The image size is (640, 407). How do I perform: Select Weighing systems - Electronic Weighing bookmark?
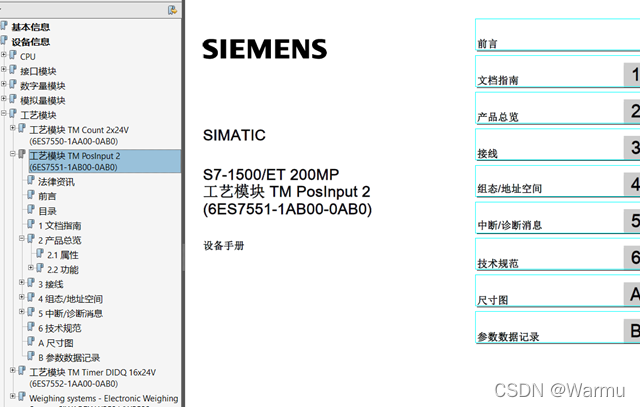[104, 400]
